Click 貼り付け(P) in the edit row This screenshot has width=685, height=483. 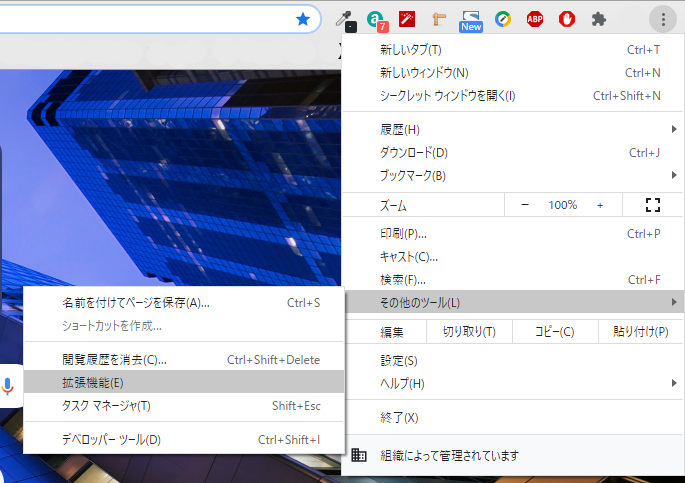coord(641,332)
